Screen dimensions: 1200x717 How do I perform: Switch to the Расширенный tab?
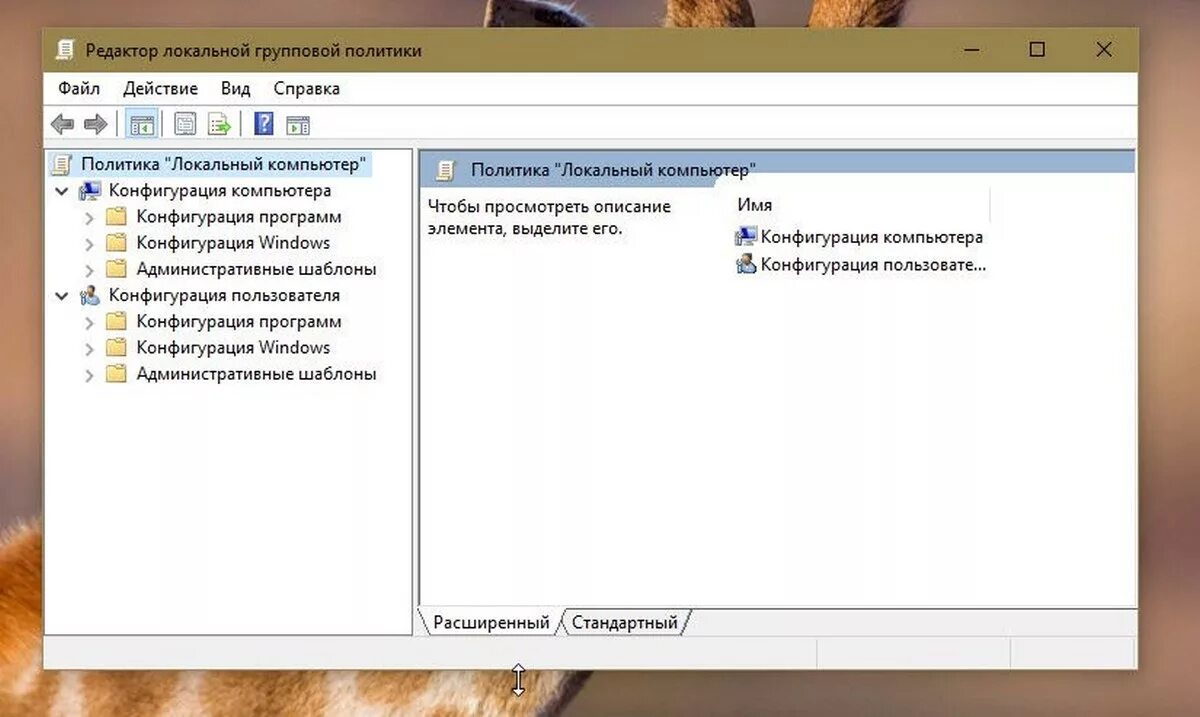click(x=491, y=622)
